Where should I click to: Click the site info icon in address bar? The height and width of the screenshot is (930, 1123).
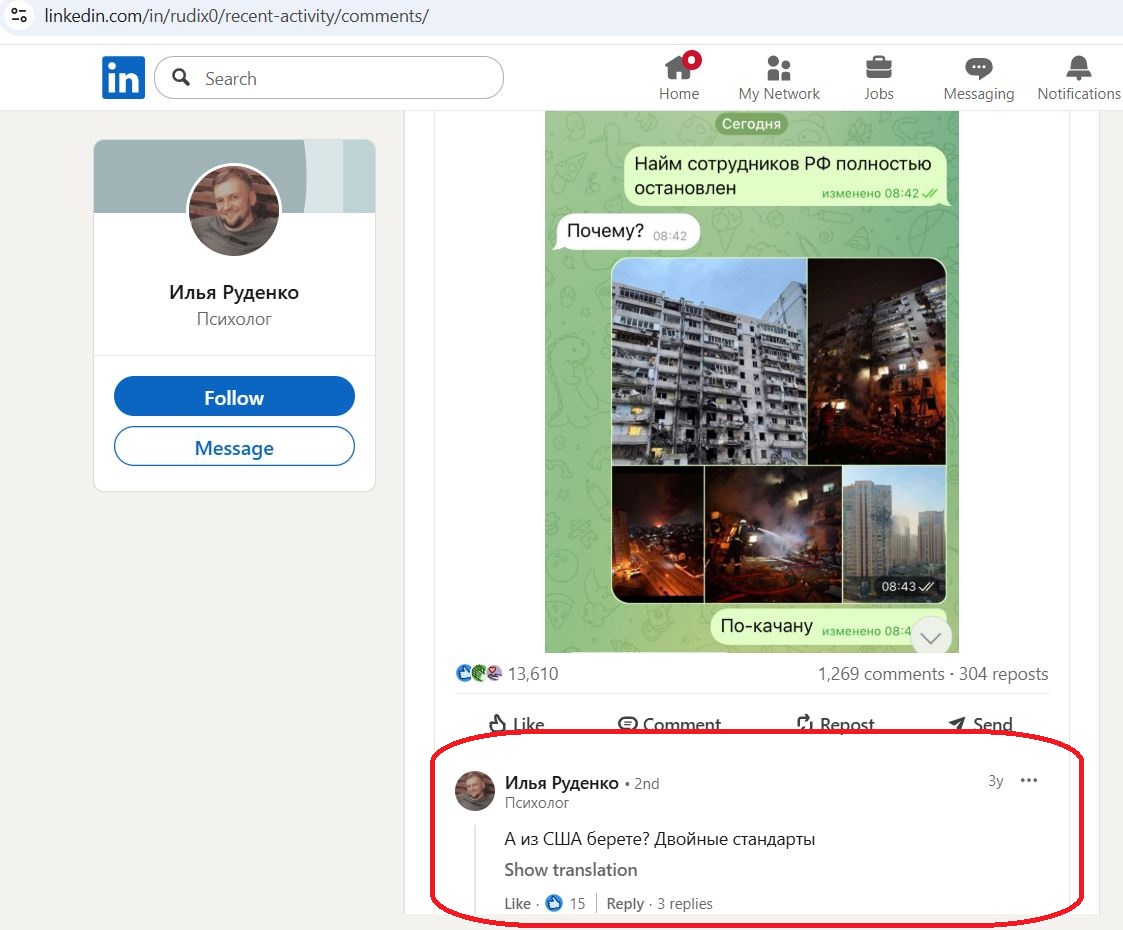(19, 16)
